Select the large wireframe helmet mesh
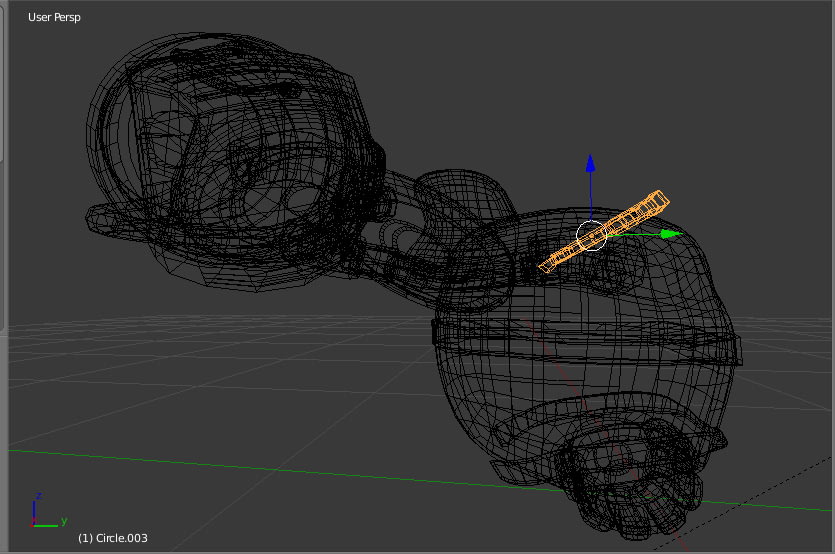The width and height of the screenshot is (835, 554). click(x=234, y=160)
